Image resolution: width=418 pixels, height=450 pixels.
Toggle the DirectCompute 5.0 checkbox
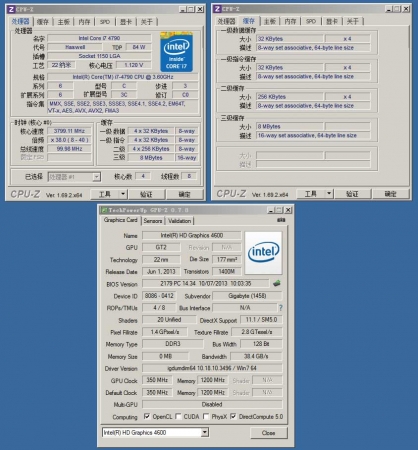(x=233, y=416)
